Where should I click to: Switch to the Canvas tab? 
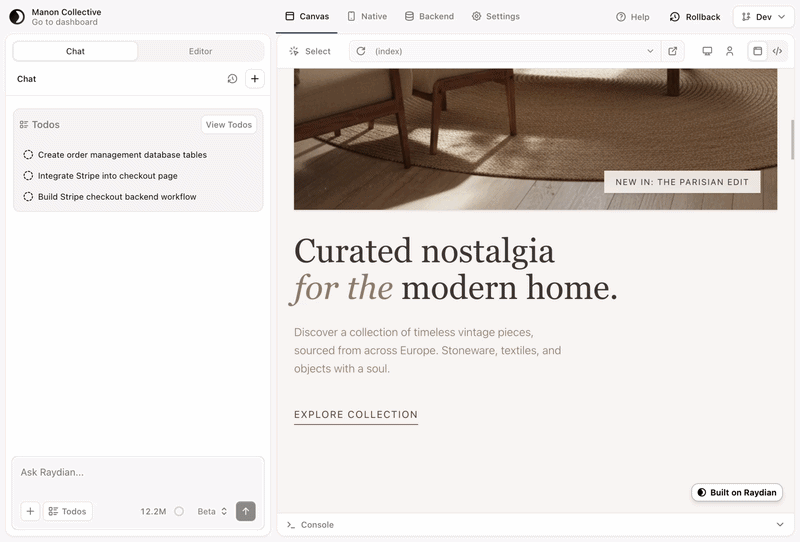point(307,16)
